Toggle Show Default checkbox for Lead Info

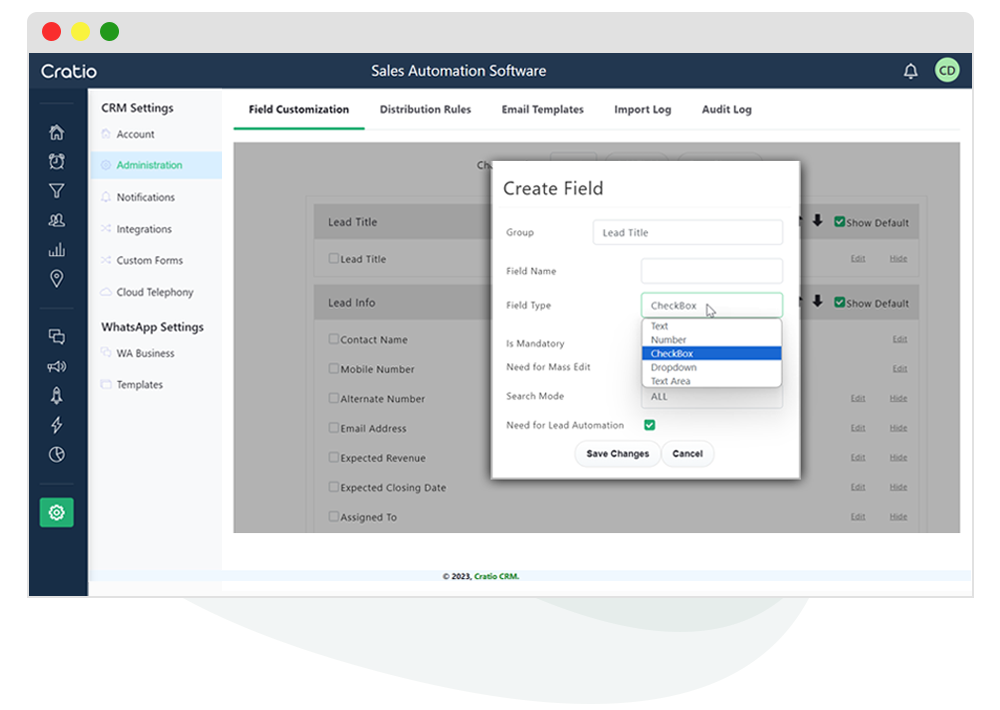click(x=840, y=303)
